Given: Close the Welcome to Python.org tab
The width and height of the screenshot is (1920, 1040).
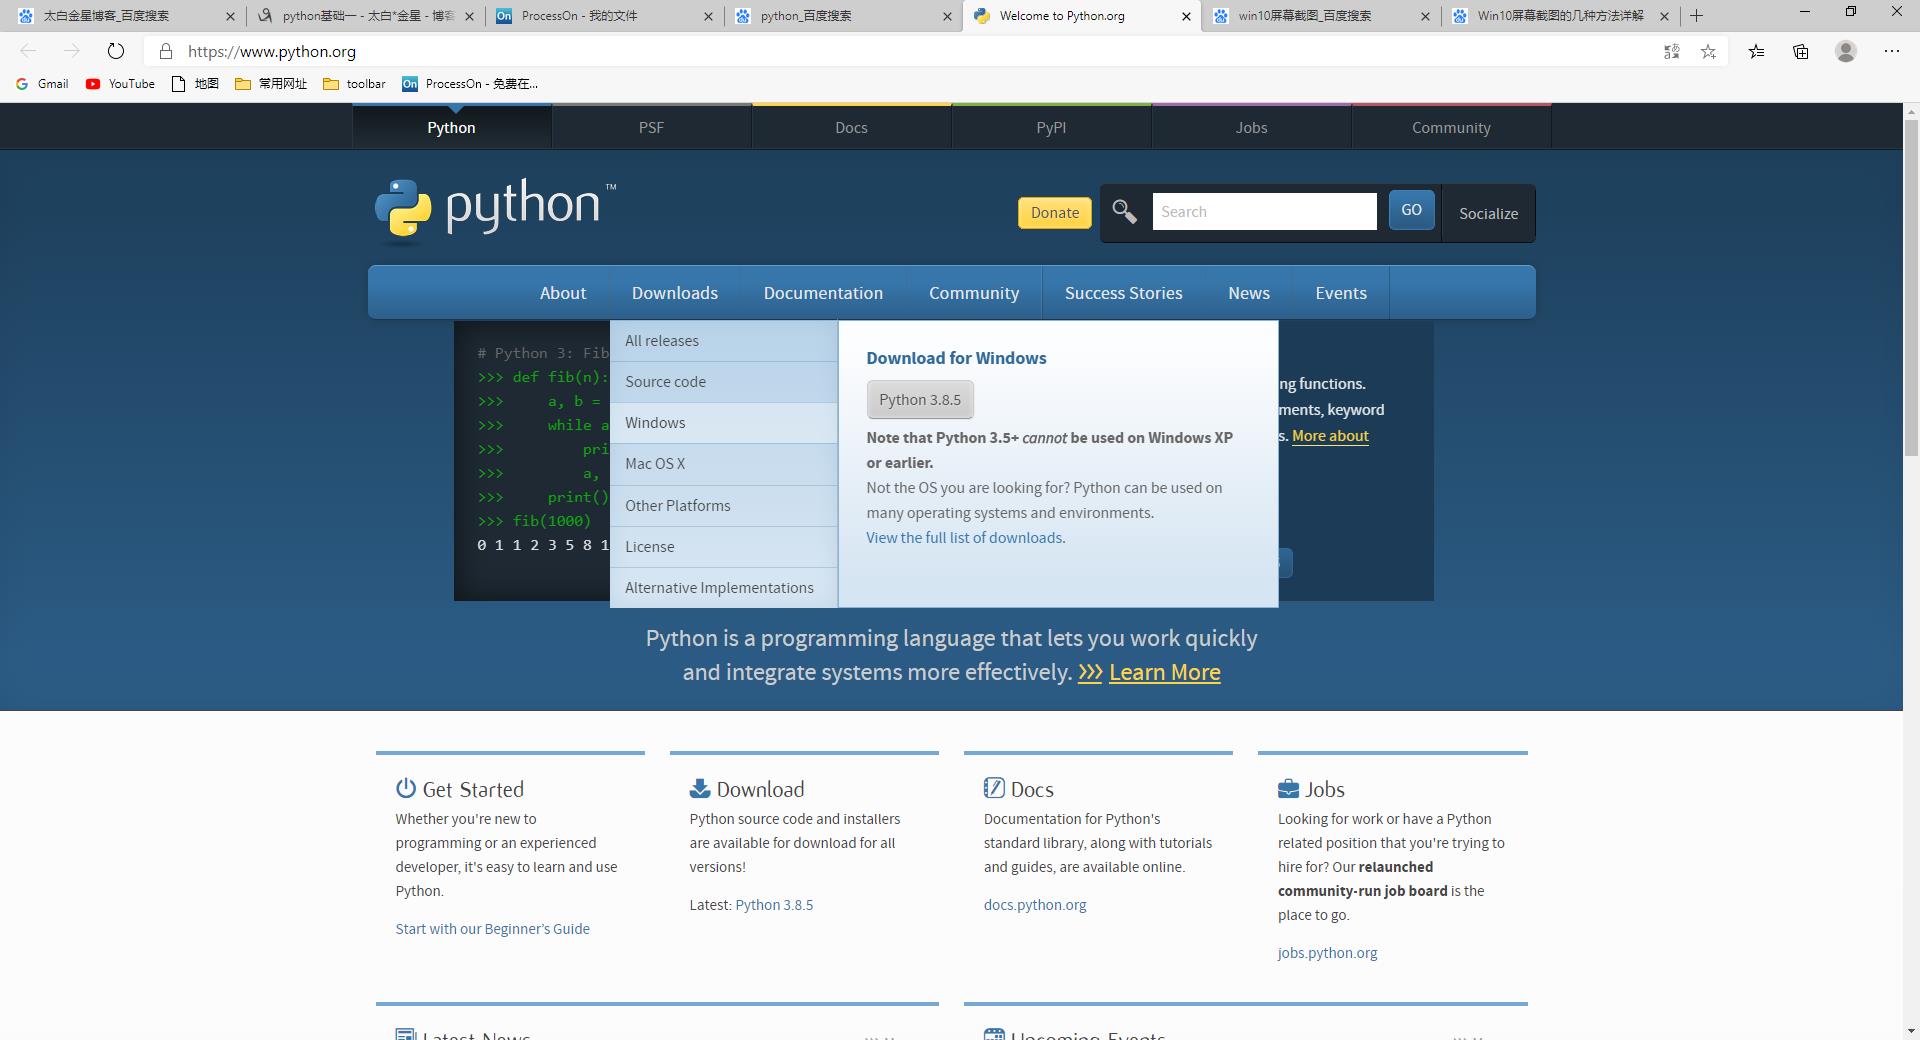Looking at the screenshot, I should point(1186,16).
